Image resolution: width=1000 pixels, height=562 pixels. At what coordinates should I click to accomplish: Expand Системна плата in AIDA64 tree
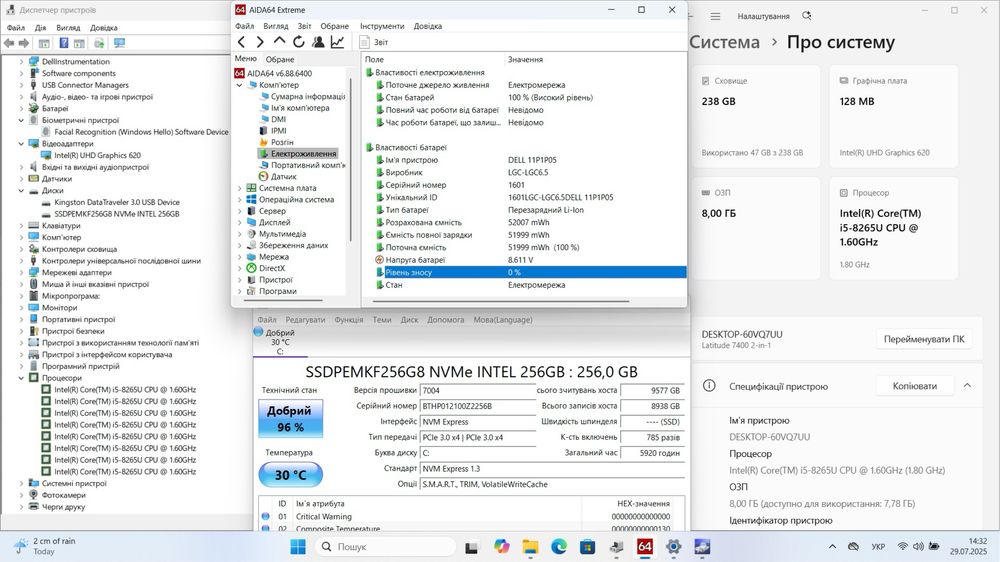[240, 188]
